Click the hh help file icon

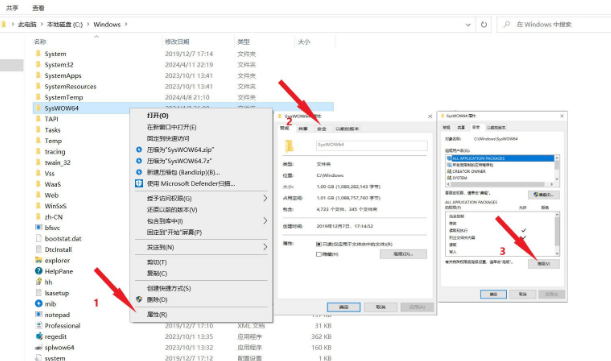click(38, 282)
